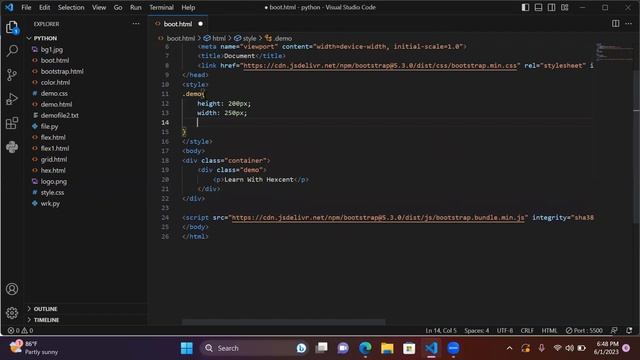Open the Manage gear icon
Viewport: 640px width, 360px height.
(x=12, y=313)
